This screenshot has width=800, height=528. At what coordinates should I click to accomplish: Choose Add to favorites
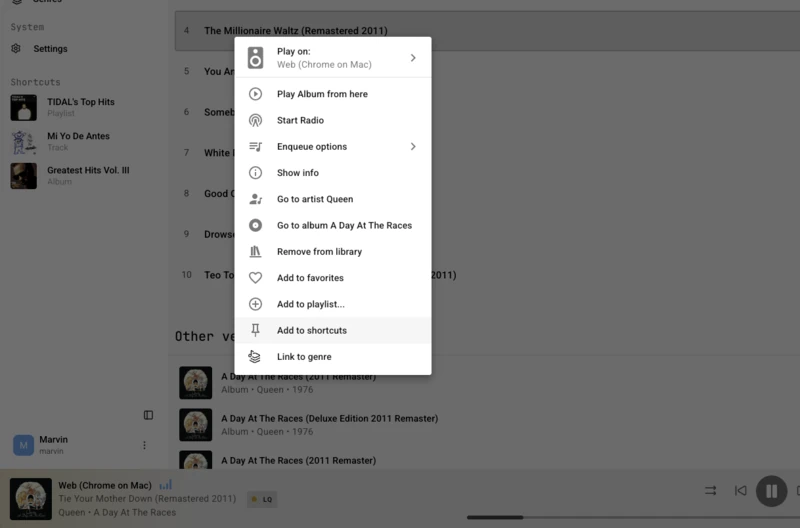333,278
